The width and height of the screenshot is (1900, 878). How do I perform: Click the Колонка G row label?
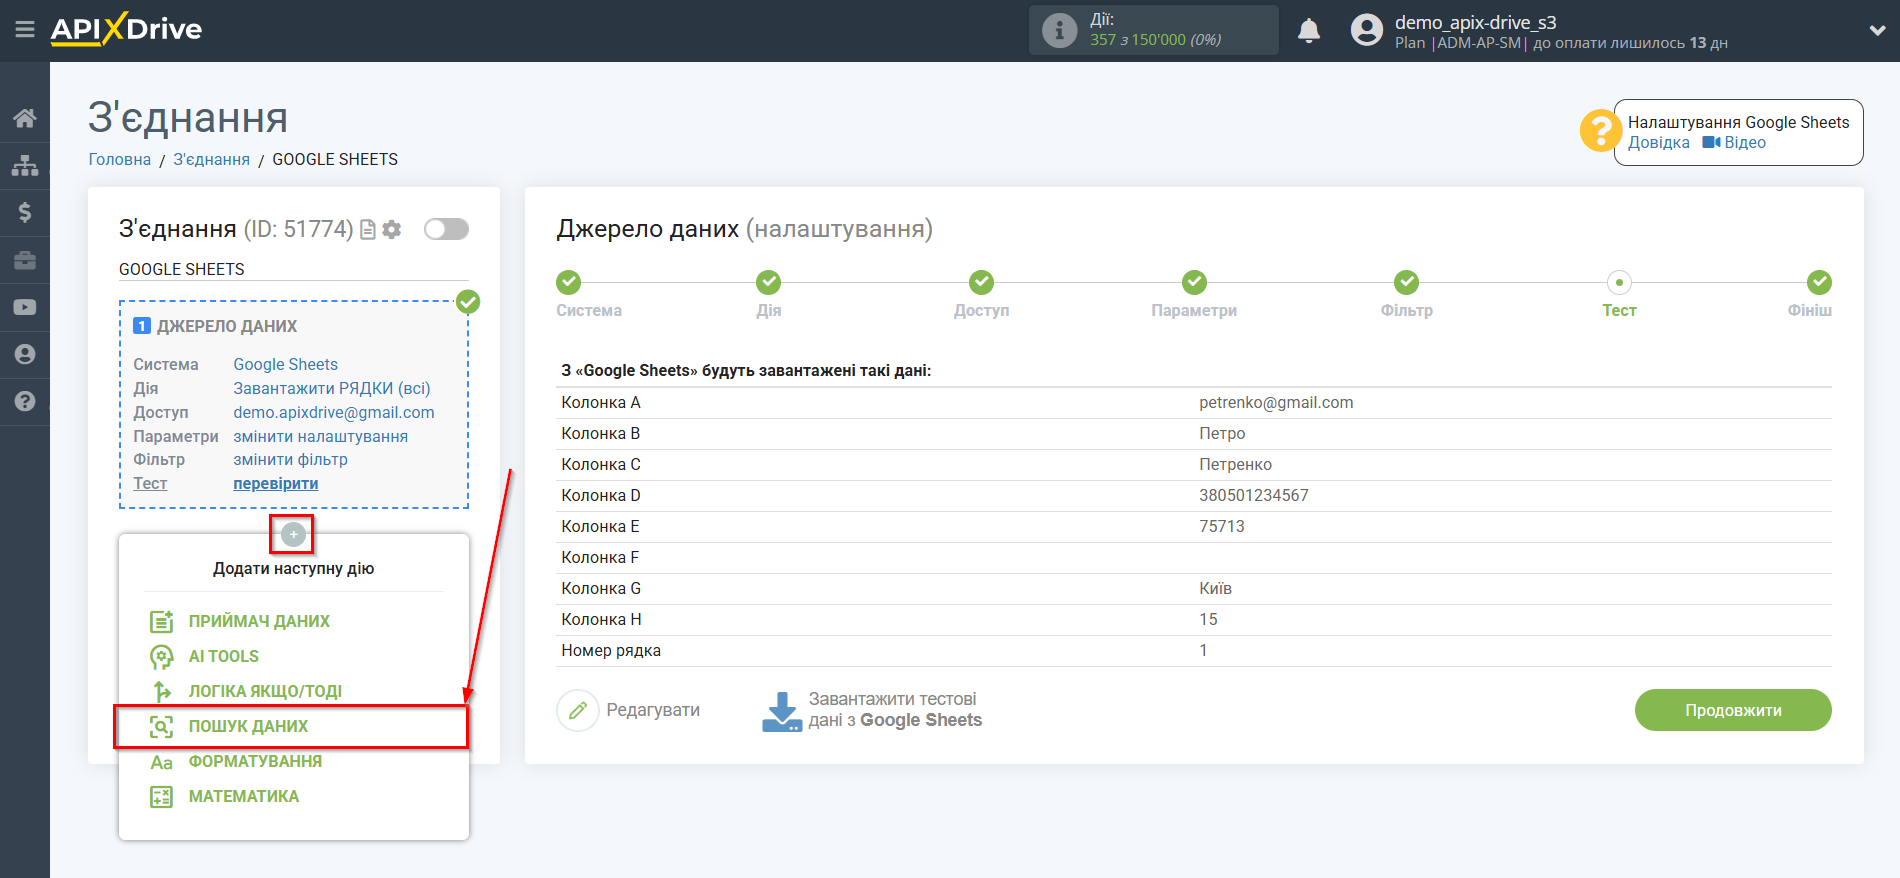(x=601, y=588)
